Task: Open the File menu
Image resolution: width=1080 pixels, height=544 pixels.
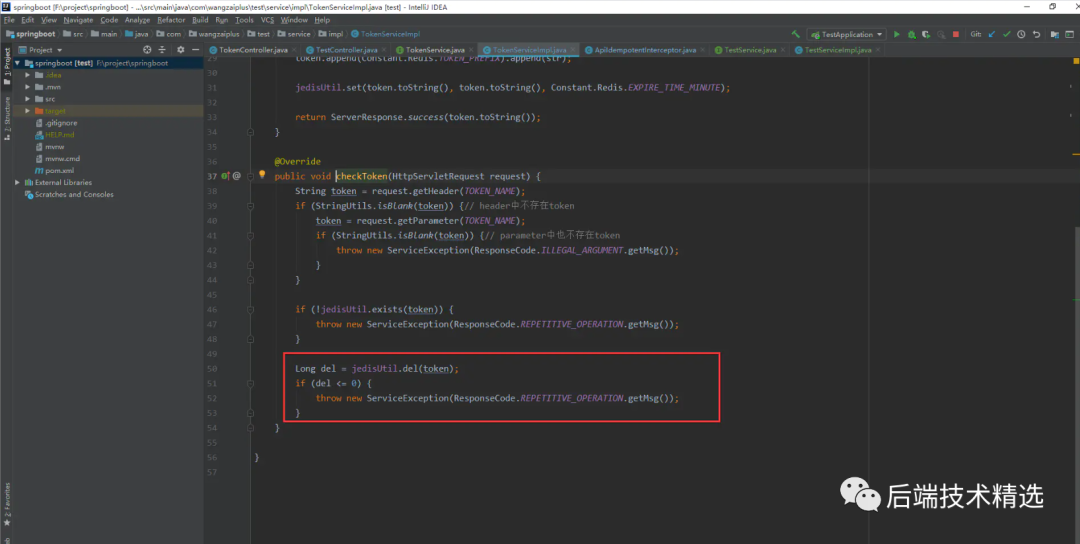Action: point(9,20)
